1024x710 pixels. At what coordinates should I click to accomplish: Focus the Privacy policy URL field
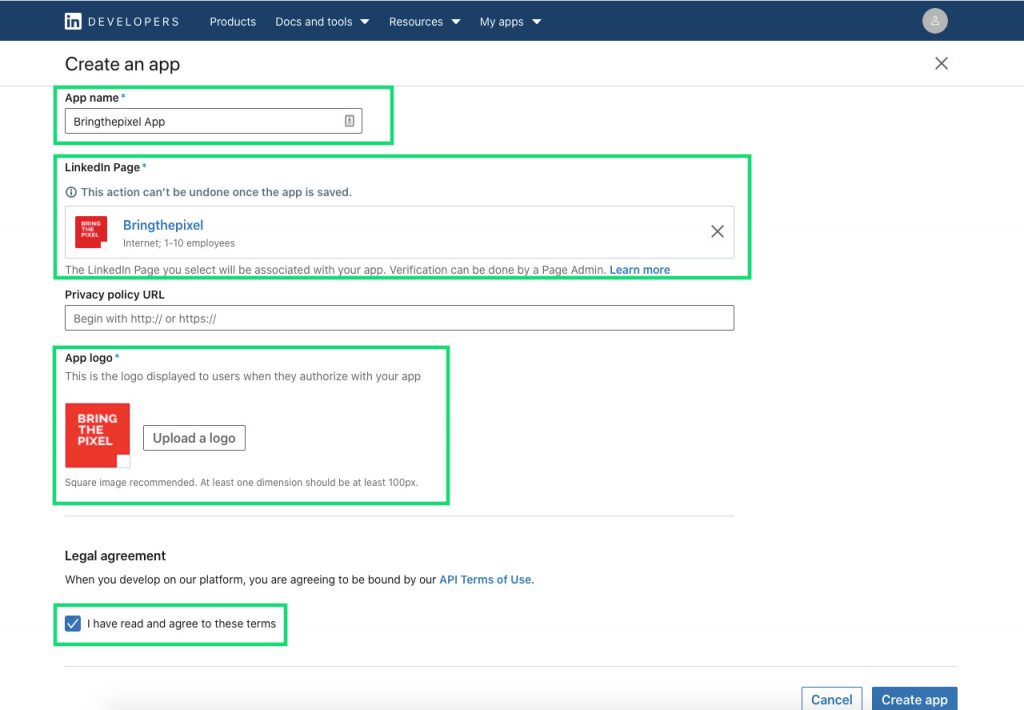[399, 318]
